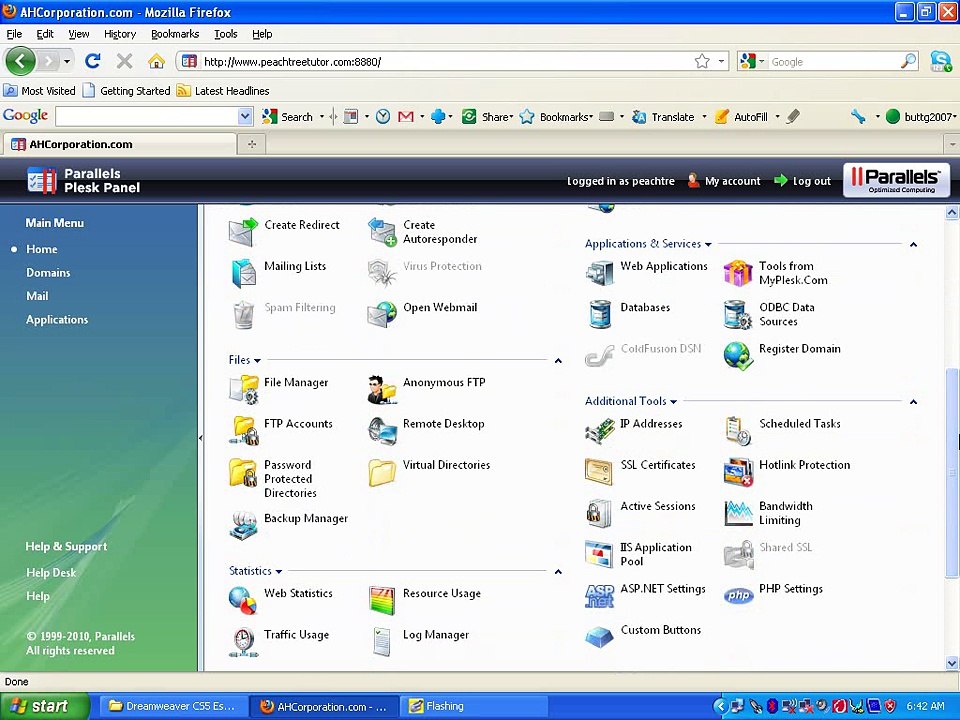
Task: Open the History menu
Action: click(x=119, y=34)
